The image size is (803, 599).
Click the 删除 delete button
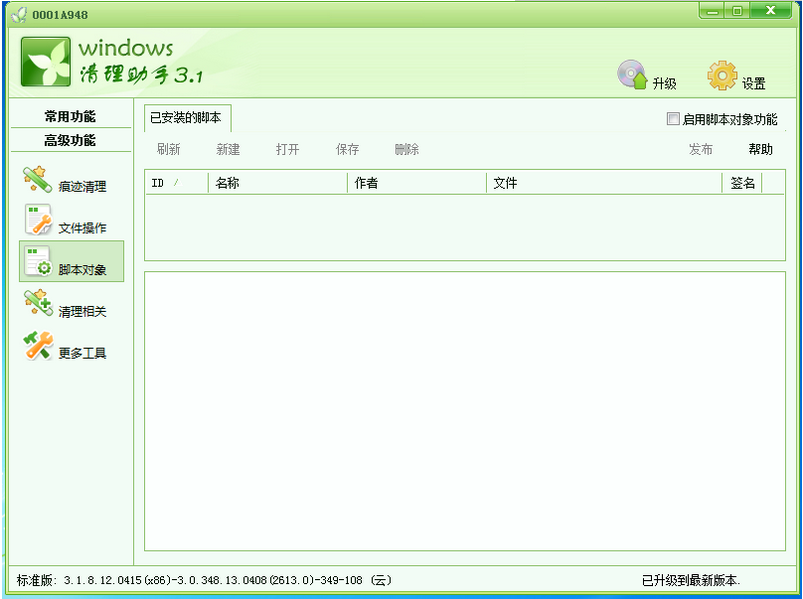(407, 149)
